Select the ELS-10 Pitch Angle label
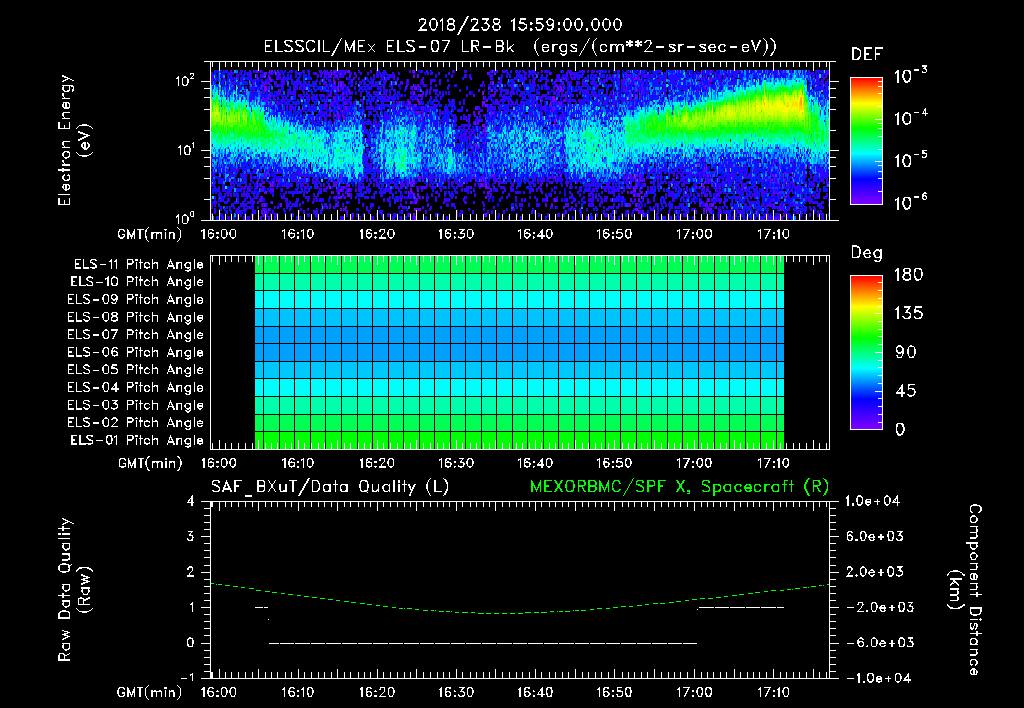This screenshot has height=708, width=1024. click(x=137, y=282)
